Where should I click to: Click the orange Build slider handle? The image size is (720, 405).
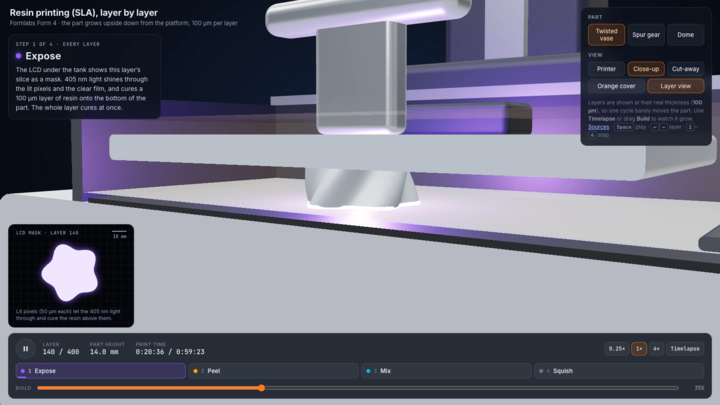click(x=261, y=388)
